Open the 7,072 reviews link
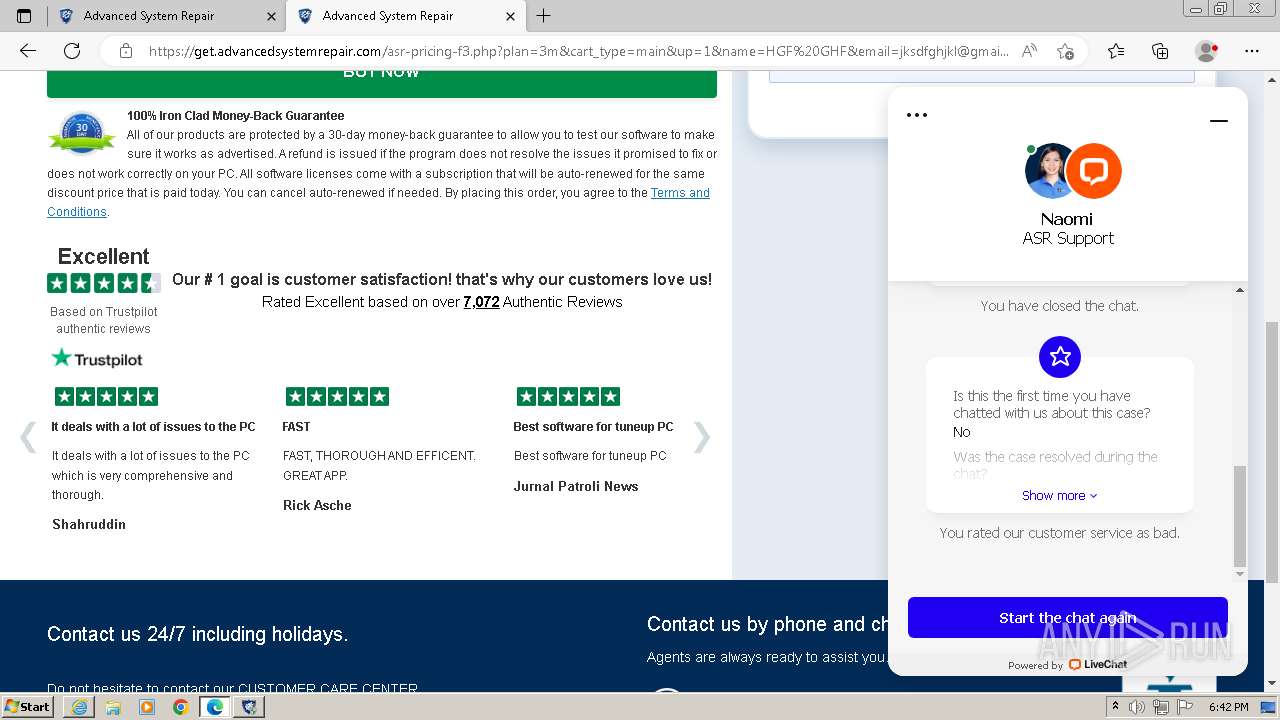The width and height of the screenshot is (1280, 720). pos(481,302)
